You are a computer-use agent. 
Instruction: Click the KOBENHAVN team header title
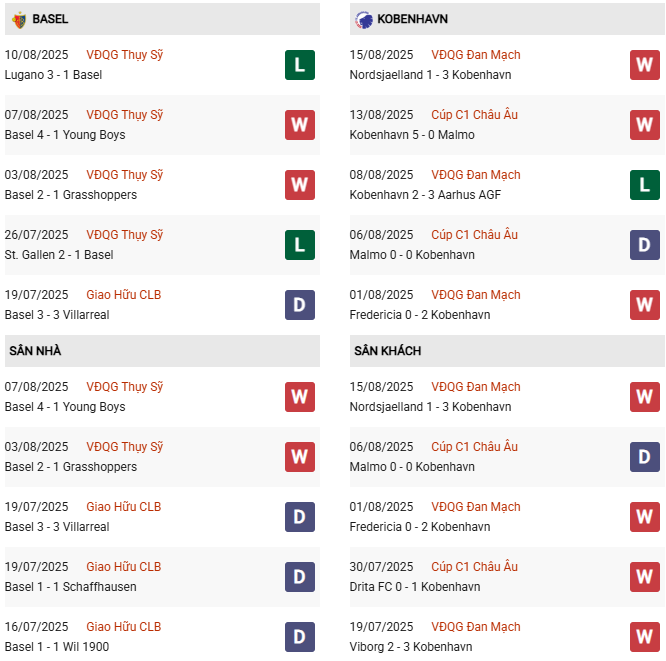click(x=412, y=19)
